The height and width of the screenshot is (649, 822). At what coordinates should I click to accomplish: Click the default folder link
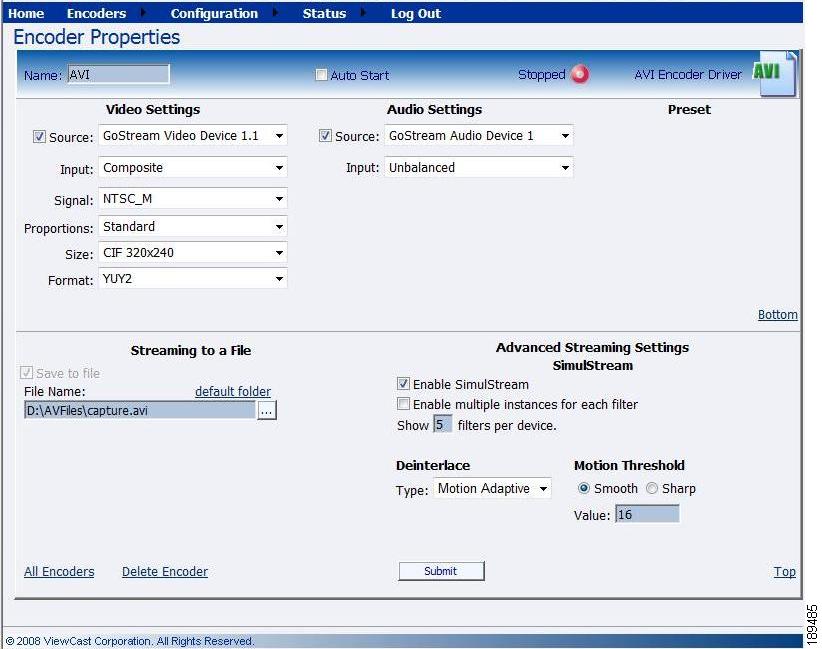pyautogui.click(x=233, y=391)
